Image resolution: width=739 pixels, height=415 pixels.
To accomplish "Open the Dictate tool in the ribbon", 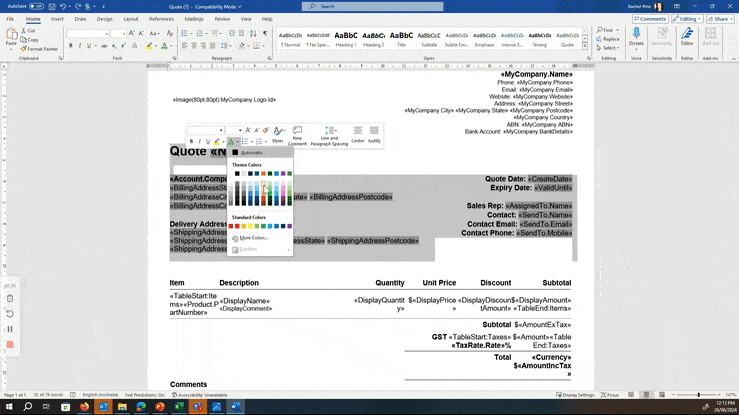I will pyautogui.click(x=637, y=38).
